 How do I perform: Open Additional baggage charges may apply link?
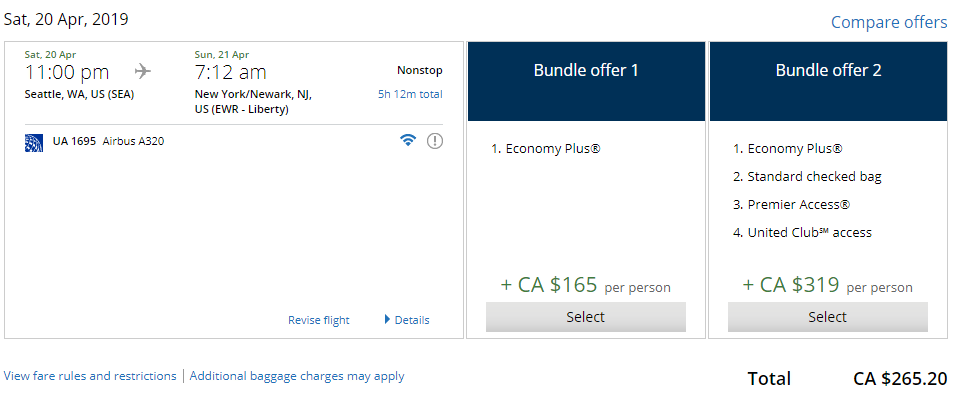(297, 376)
